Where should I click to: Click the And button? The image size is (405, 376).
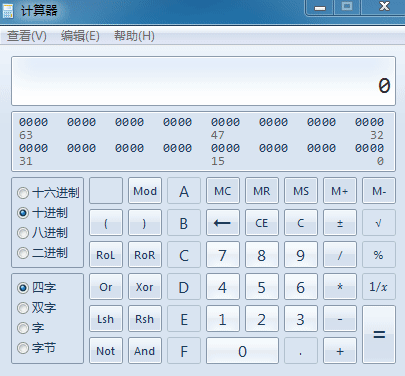(x=145, y=351)
